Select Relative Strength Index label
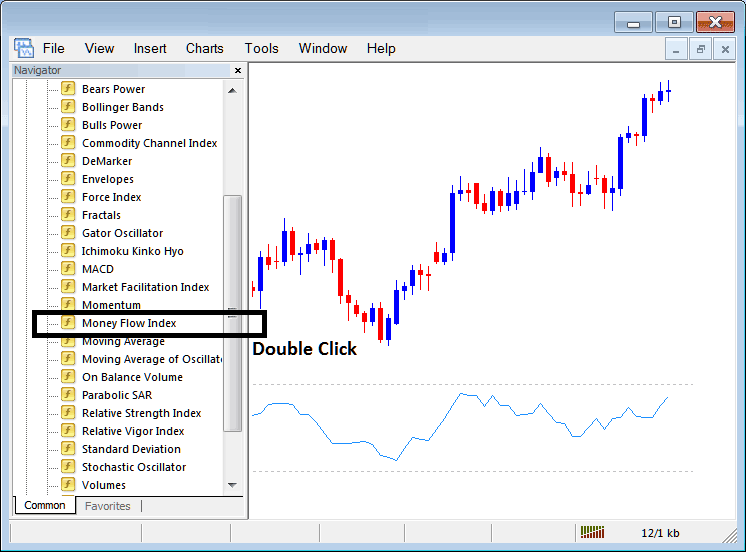Image resolution: width=746 pixels, height=552 pixels. click(141, 413)
